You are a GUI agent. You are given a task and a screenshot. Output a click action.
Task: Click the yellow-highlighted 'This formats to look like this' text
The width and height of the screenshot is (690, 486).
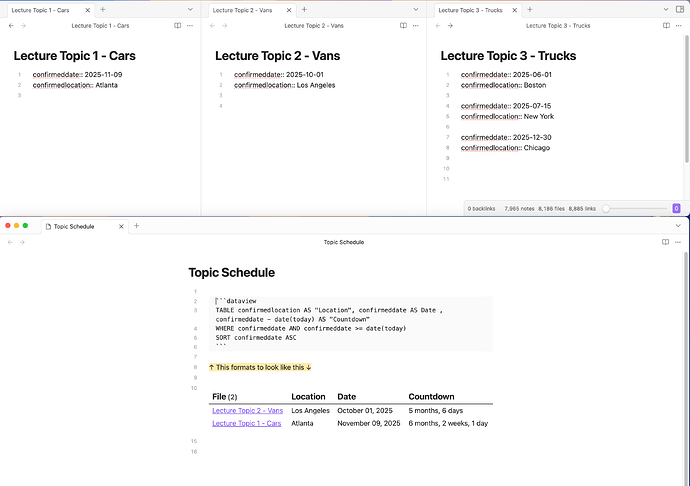[260, 367]
